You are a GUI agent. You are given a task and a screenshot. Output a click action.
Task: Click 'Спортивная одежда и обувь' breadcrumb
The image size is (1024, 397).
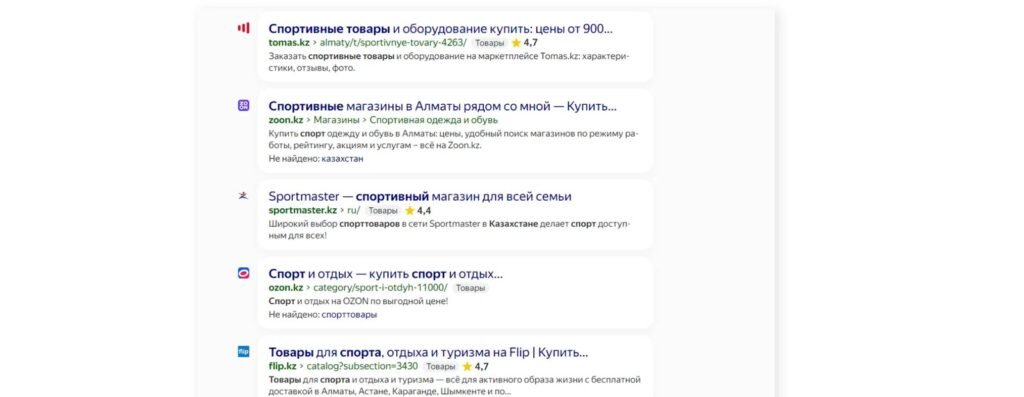tap(434, 120)
